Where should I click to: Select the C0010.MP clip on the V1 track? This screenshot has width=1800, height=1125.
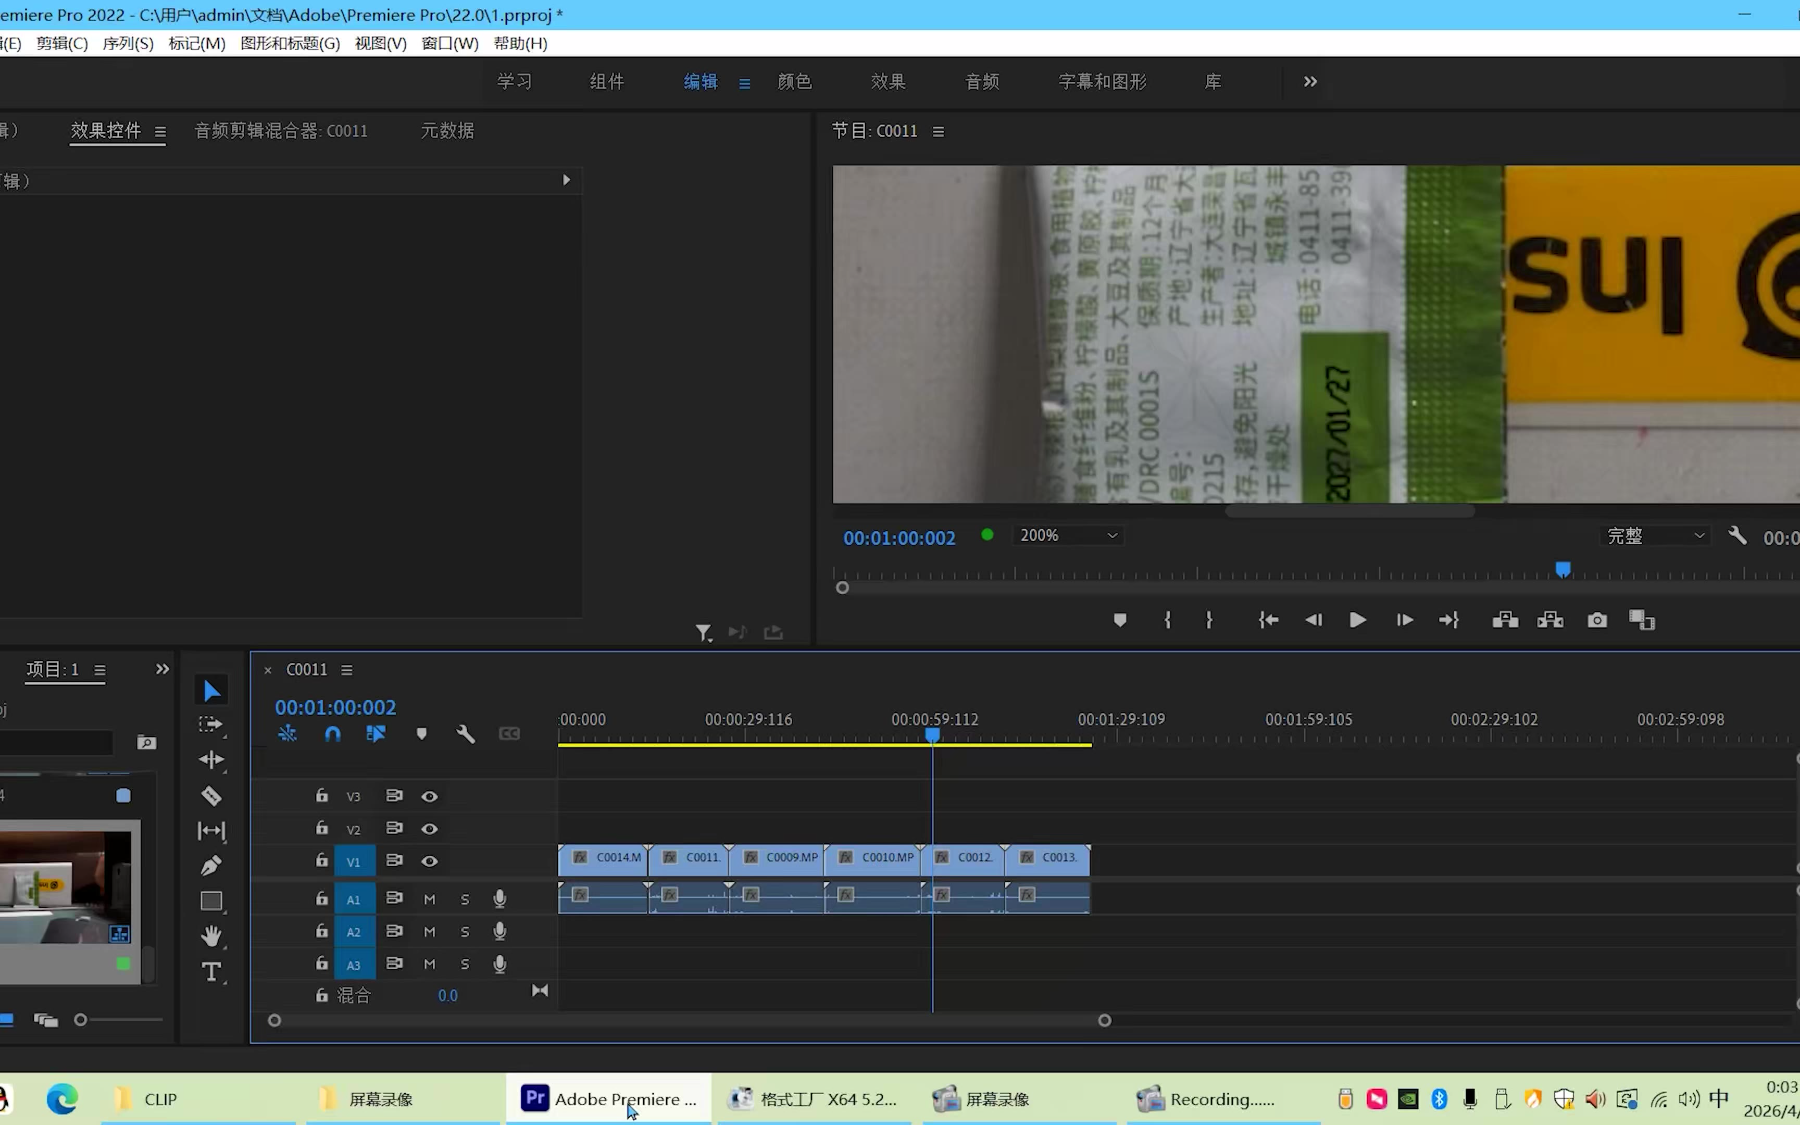coord(875,858)
